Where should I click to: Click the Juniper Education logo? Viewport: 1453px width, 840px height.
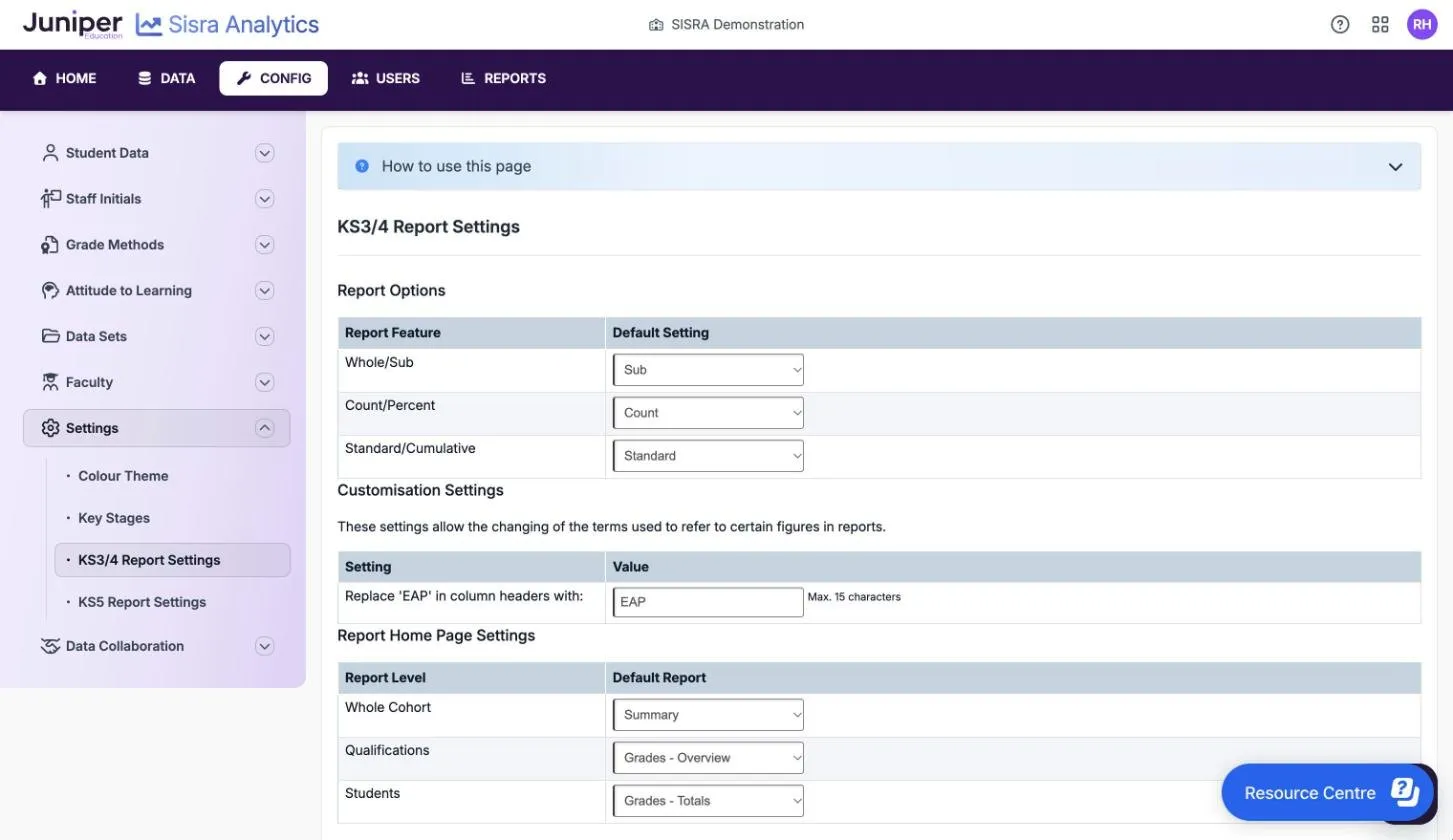[73, 24]
